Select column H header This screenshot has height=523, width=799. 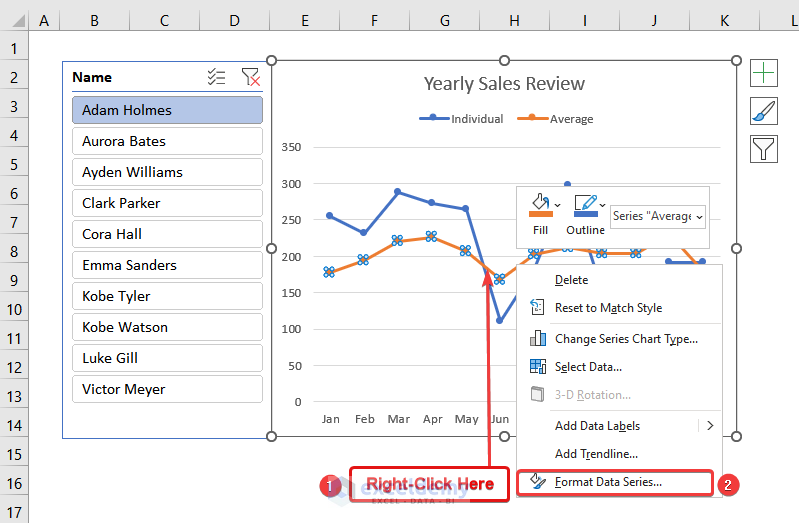pyautogui.click(x=515, y=21)
